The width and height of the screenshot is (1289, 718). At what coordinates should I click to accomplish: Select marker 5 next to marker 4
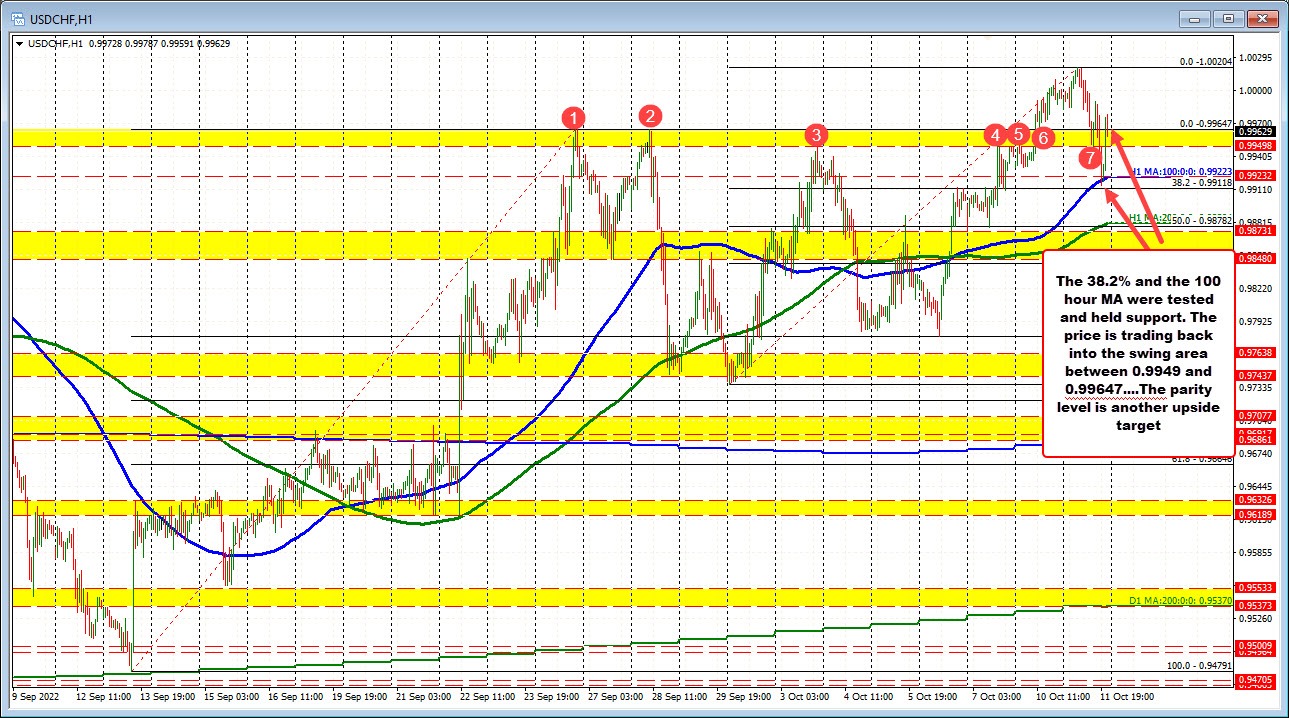pyautogui.click(x=1018, y=133)
